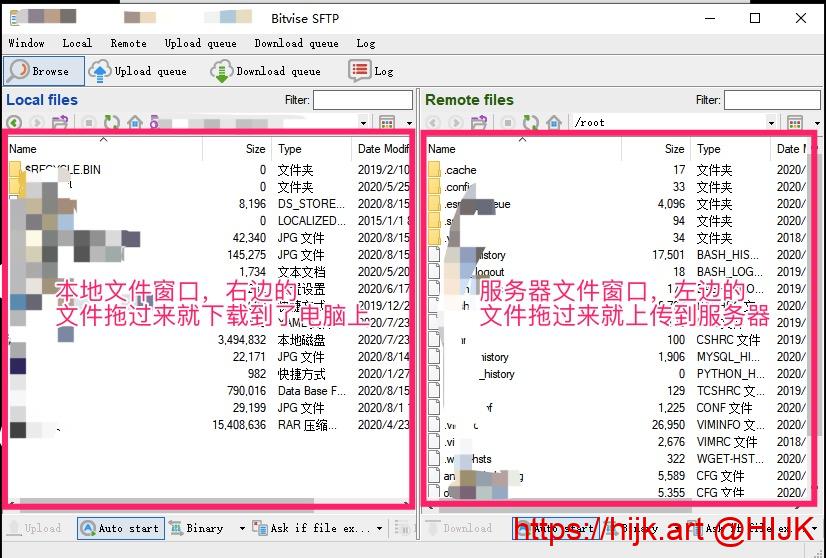The height and width of the screenshot is (558, 826).
Task: Open the Log view from toolbar
Action: click(372, 71)
